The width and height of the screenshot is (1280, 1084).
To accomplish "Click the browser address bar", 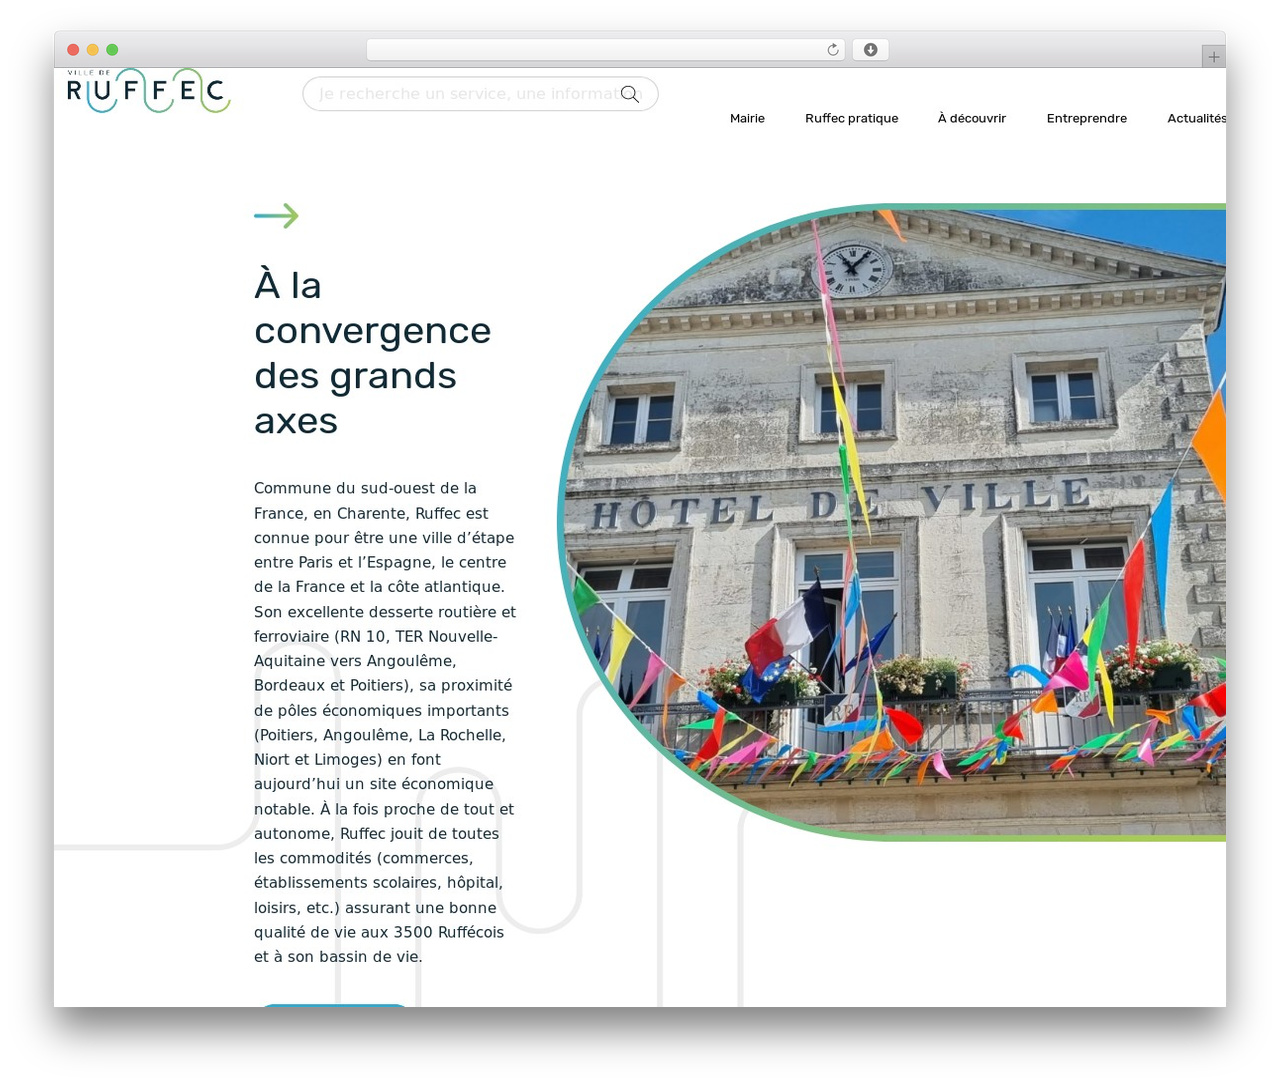I will [x=606, y=50].
